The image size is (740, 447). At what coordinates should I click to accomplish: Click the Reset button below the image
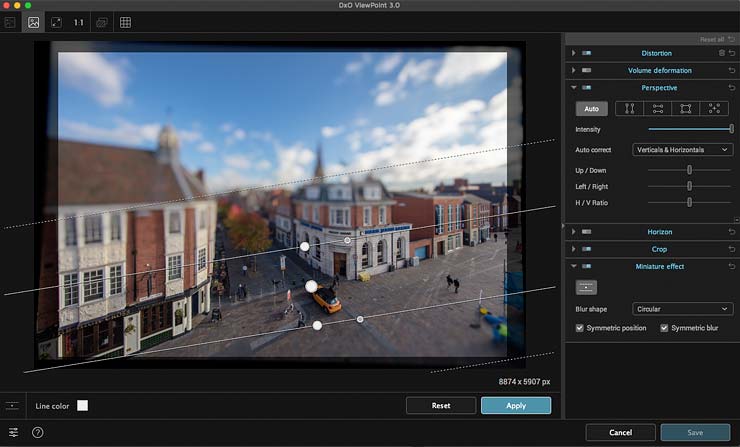click(441, 405)
